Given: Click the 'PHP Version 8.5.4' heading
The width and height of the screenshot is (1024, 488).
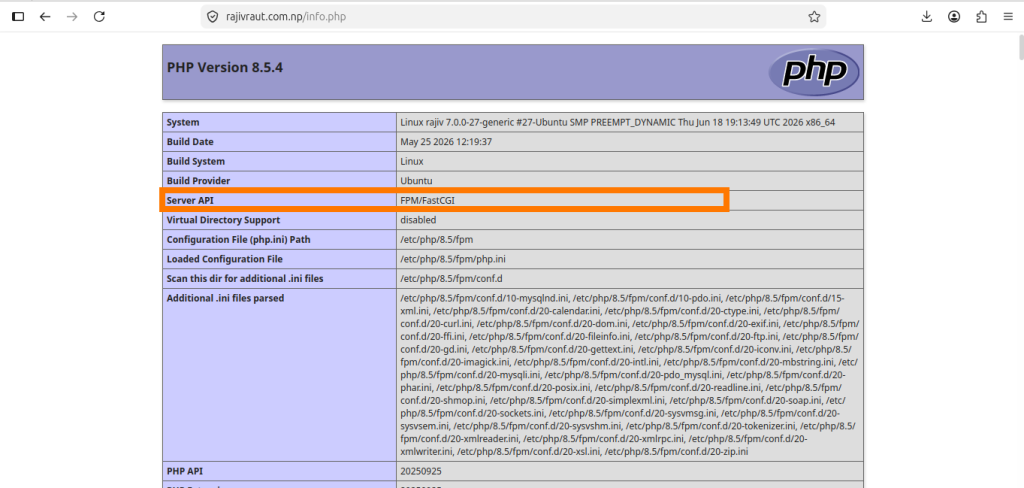Looking at the screenshot, I should tap(225, 67).
